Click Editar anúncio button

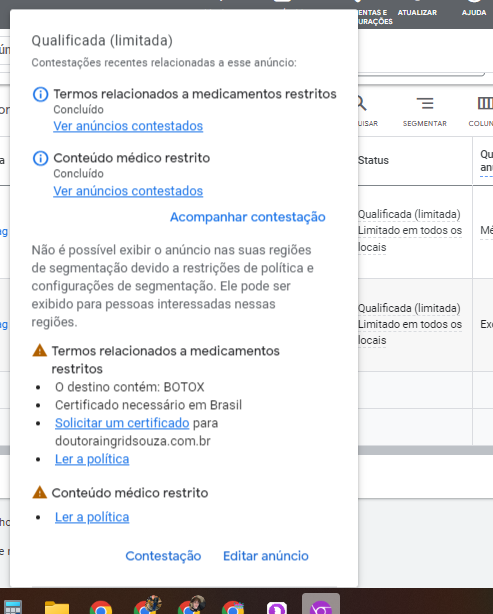tap(266, 556)
